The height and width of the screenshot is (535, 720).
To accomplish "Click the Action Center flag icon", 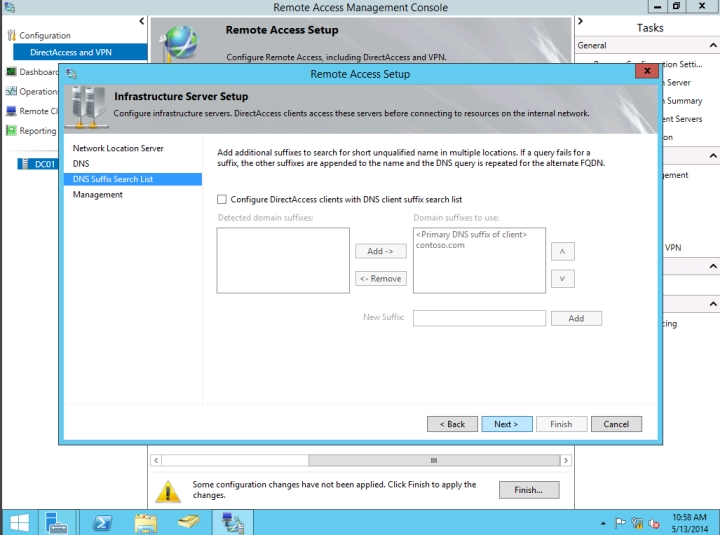I will (620, 523).
